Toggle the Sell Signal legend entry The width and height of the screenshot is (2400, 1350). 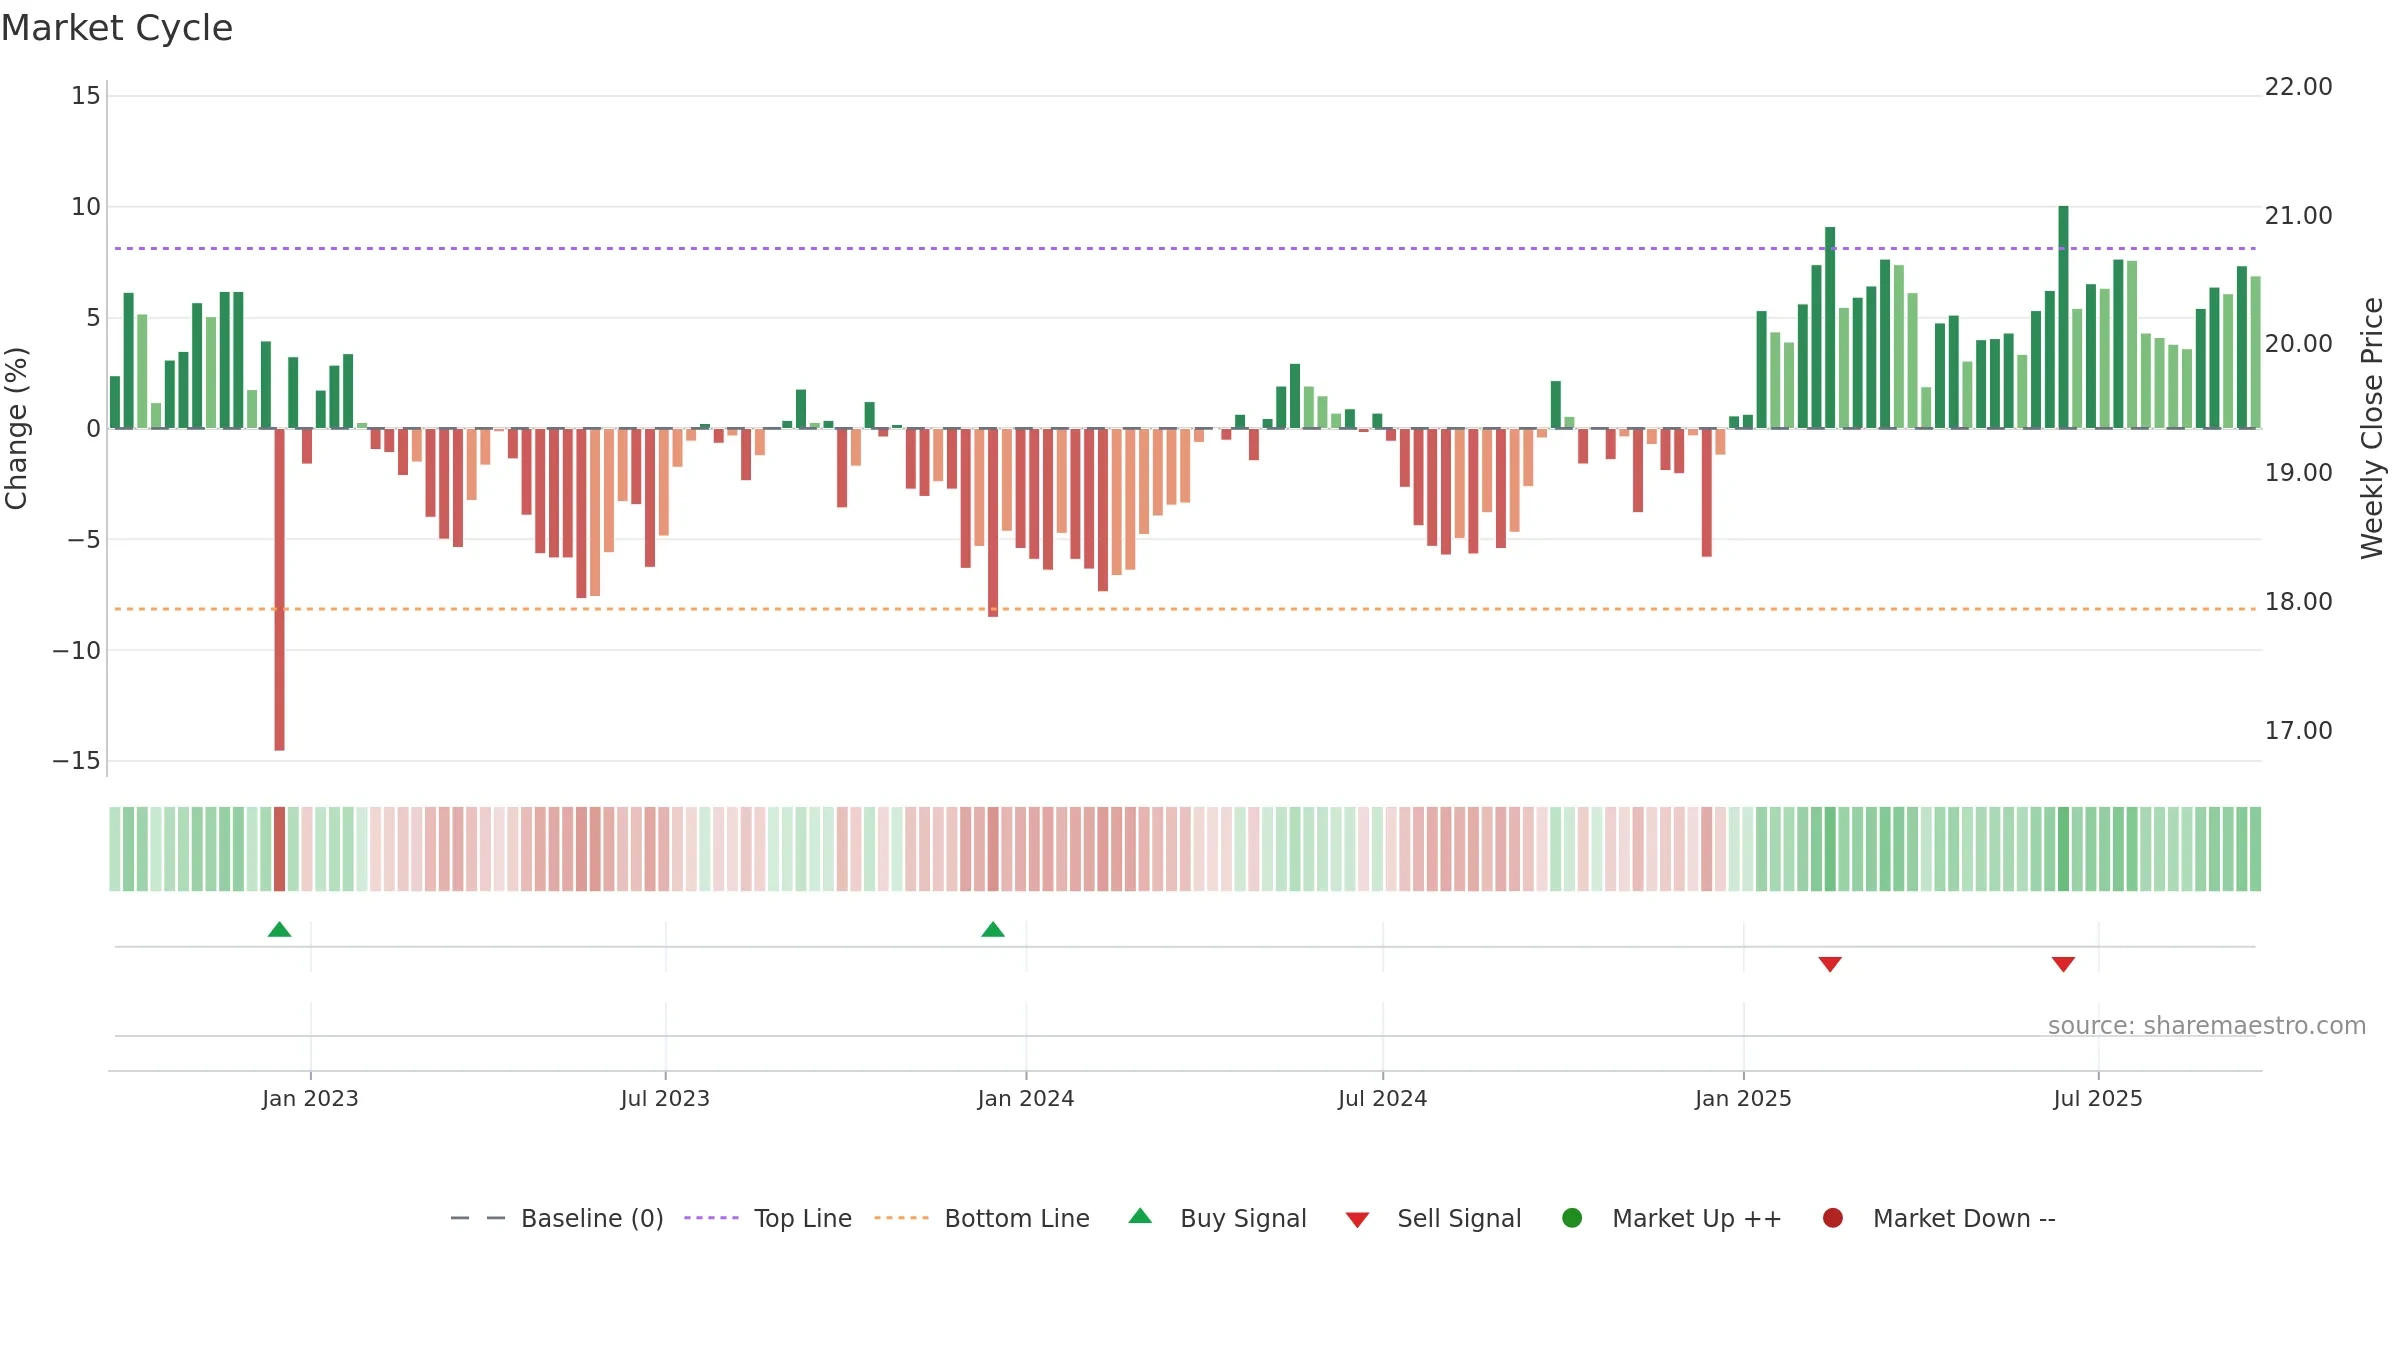point(1433,1218)
